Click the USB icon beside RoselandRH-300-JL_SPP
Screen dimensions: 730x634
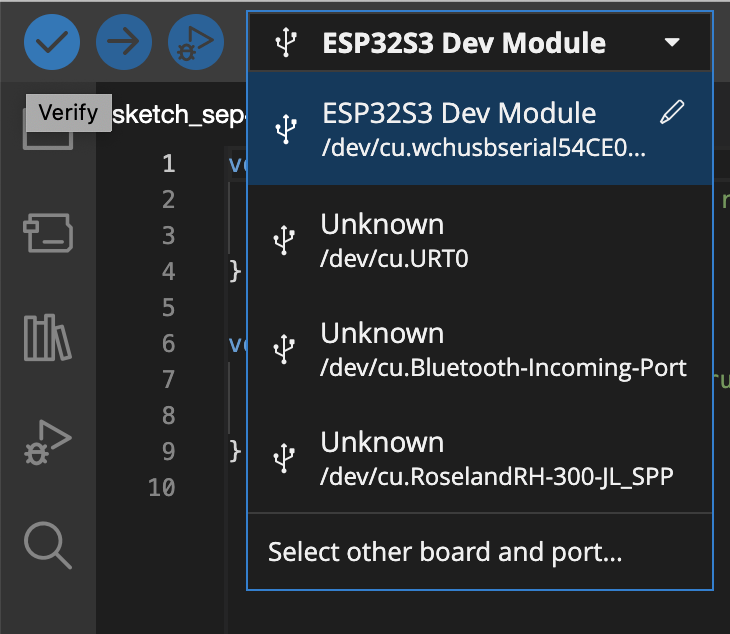(x=284, y=458)
